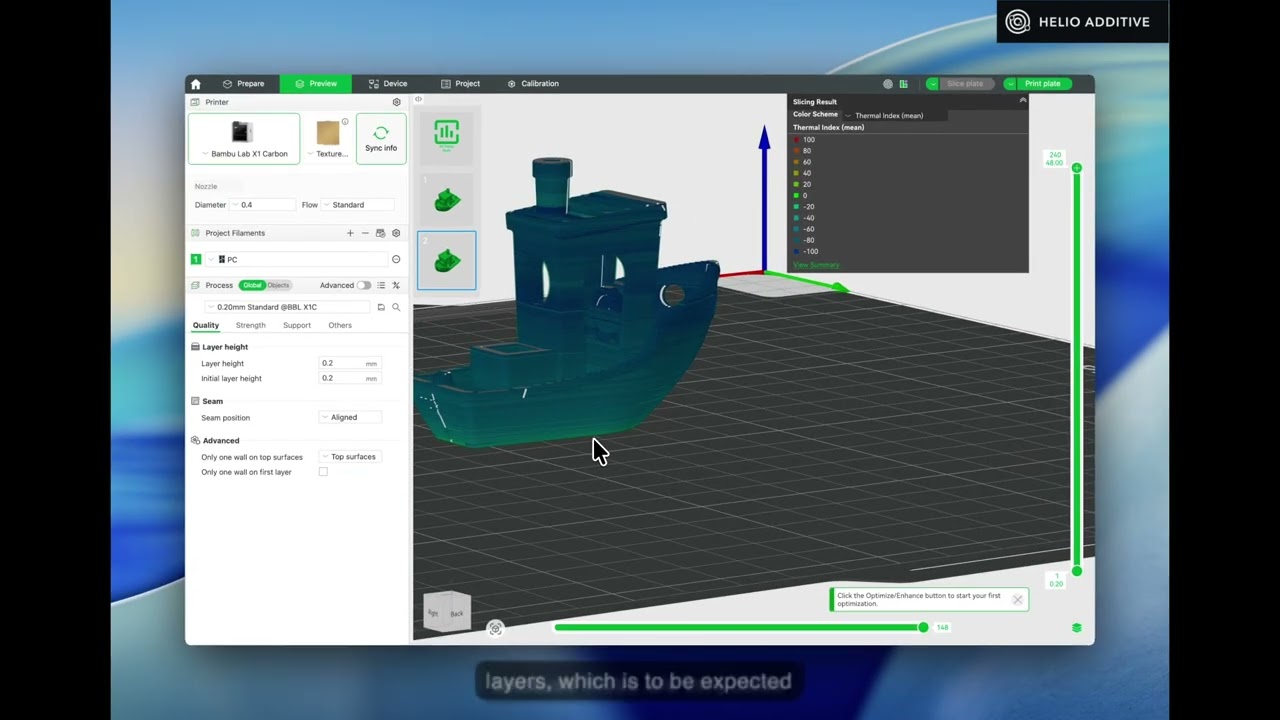The height and width of the screenshot is (720, 1280).
Task: Click the plus handle atop layer slider
Action: (x=1077, y=168)
